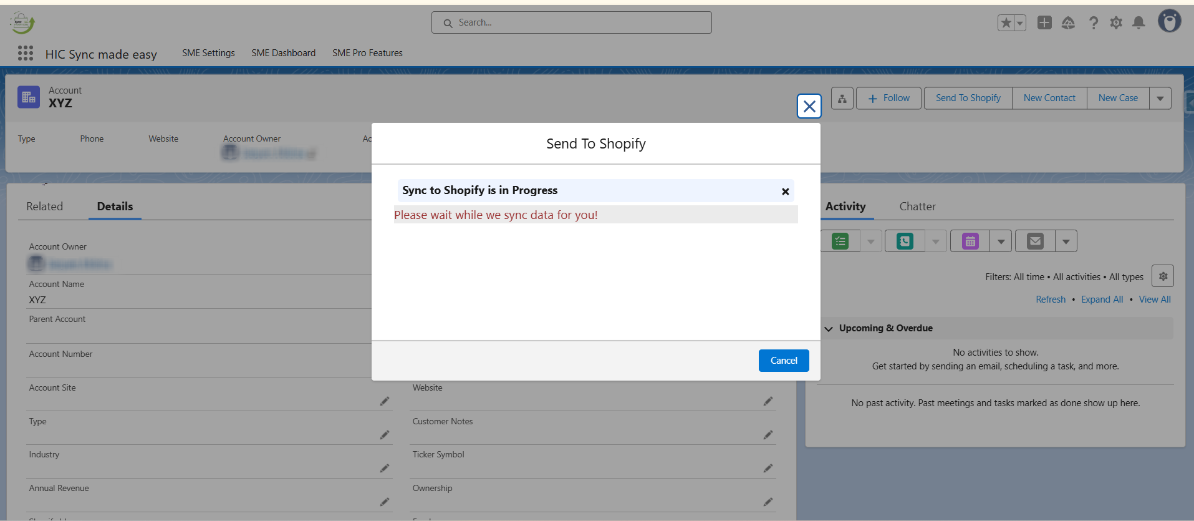The width and height of the screenshot is (1194, 521).
Task: Click the favorites star icon
Action: 1006,22
